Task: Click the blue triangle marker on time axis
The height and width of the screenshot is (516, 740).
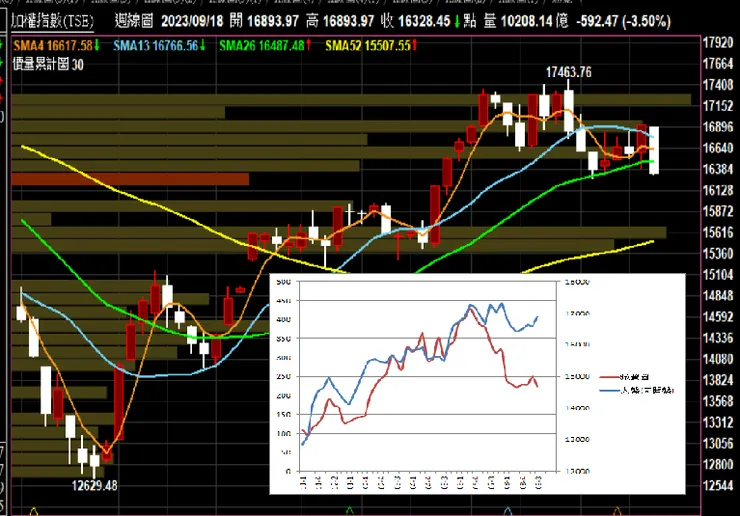Action: tap(508, 511)
